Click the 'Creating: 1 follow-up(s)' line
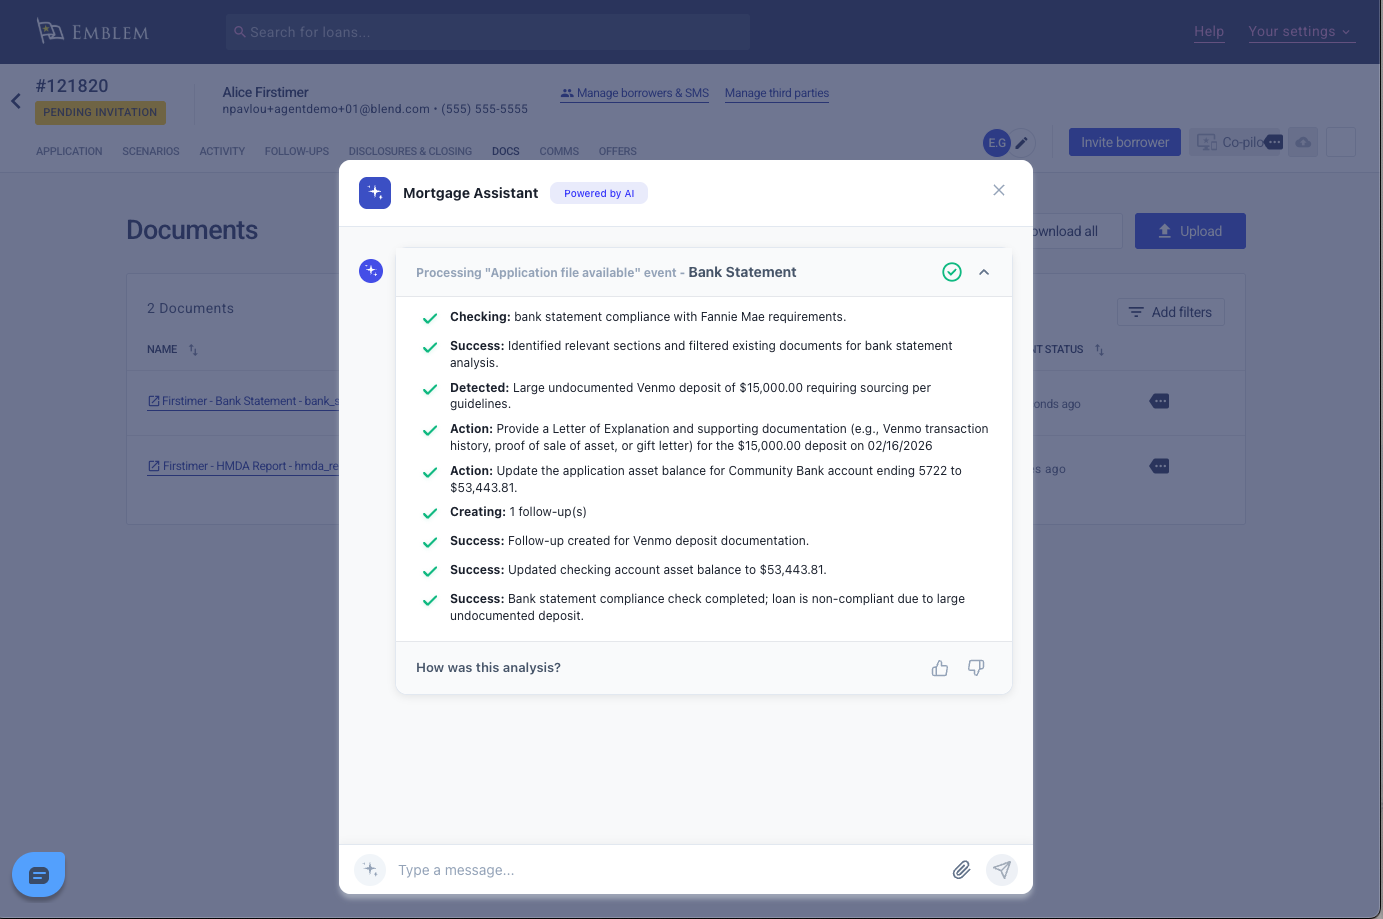 [518, 512]
